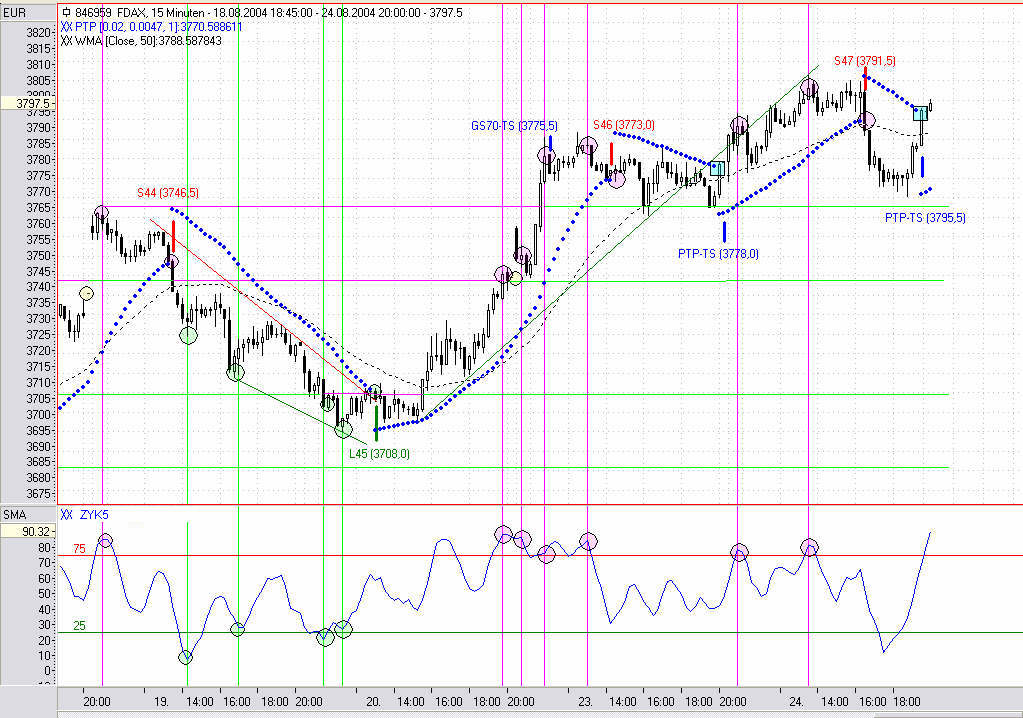Click the red 75 overbought level label

pos(79,548)
